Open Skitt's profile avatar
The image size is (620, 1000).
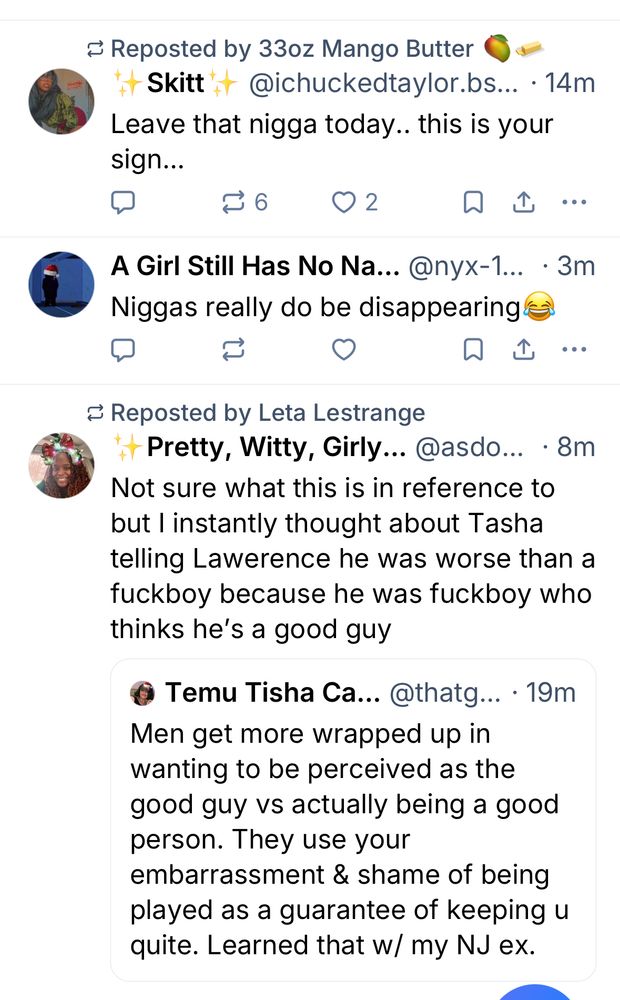(61, 101)
